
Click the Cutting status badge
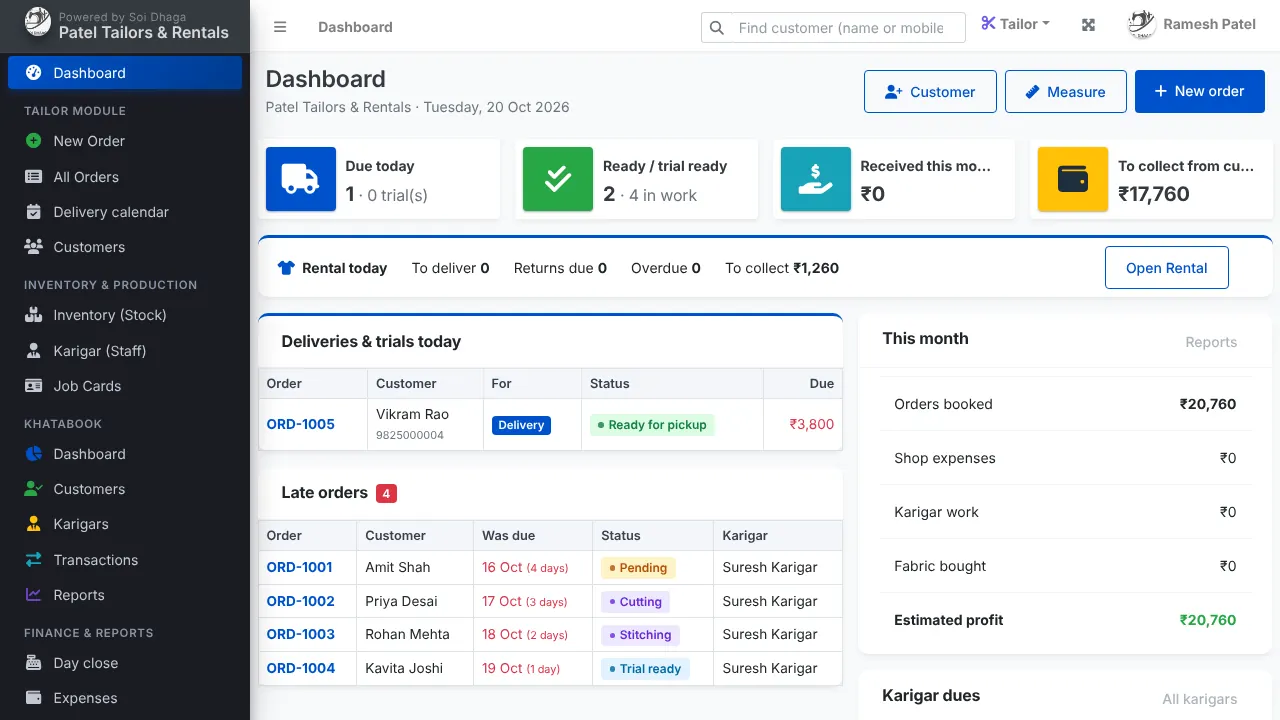[635, 602]
